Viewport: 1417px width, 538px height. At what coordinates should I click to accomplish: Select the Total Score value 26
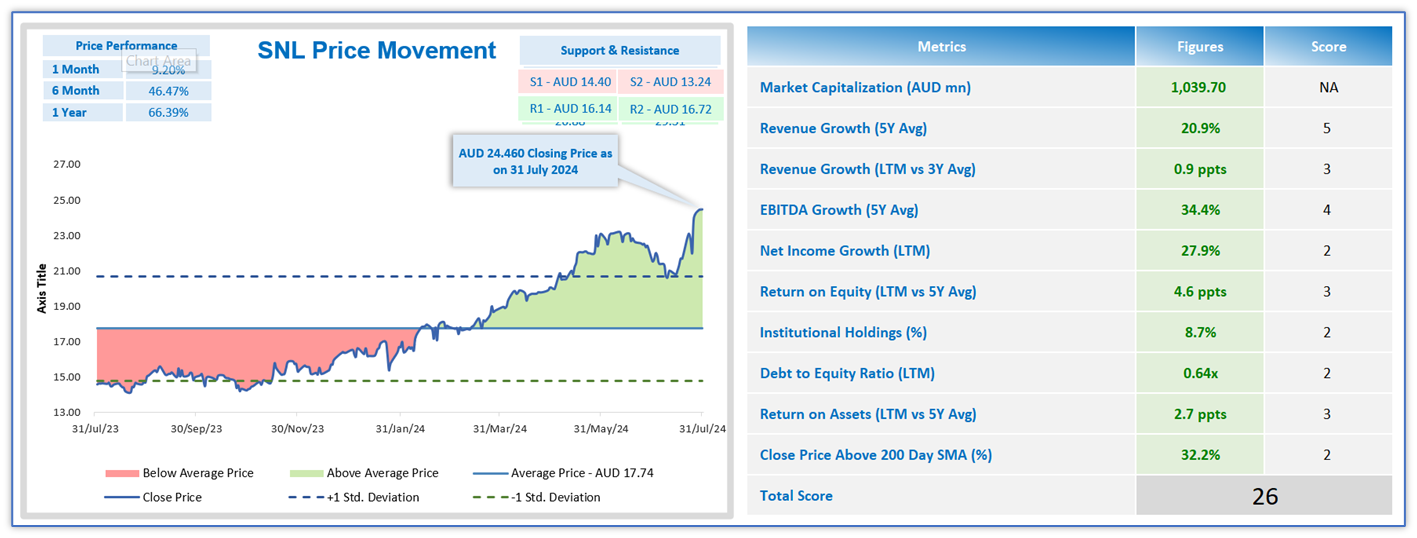[x=1264, y=496]
